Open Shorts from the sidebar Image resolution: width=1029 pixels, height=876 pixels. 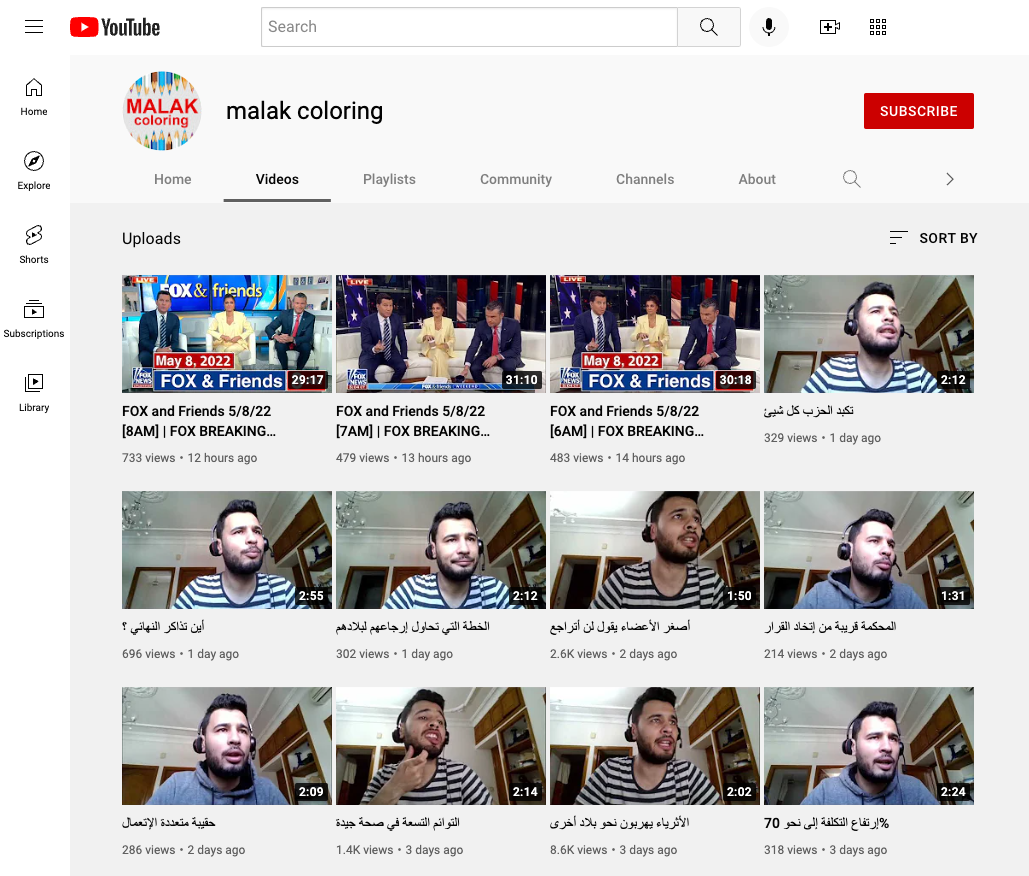point(34,244)
